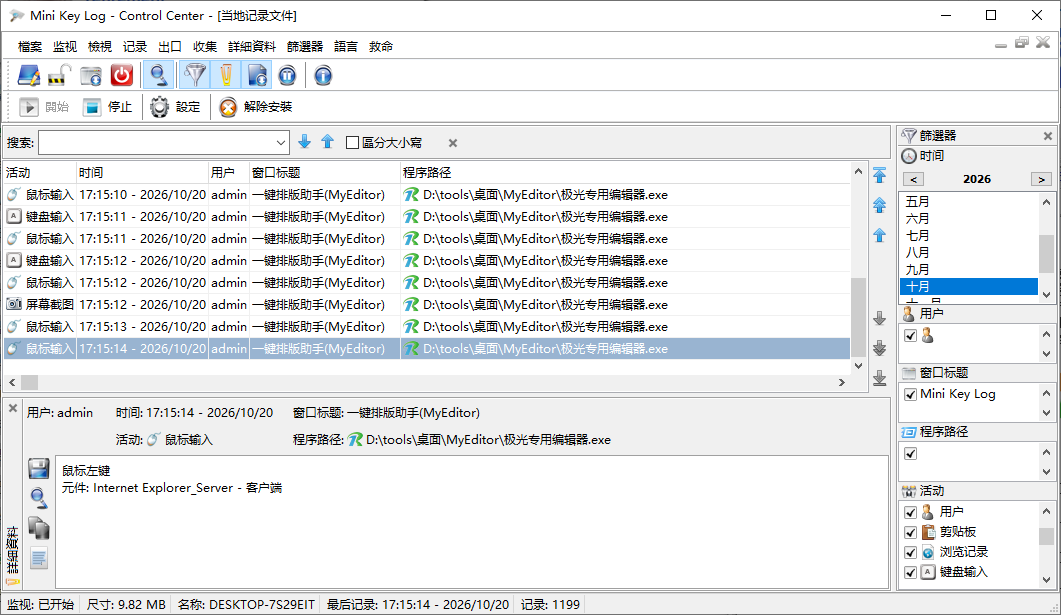Click the month list up arrow
This screenshot has width=1061, height=615.
(1047, 202)
